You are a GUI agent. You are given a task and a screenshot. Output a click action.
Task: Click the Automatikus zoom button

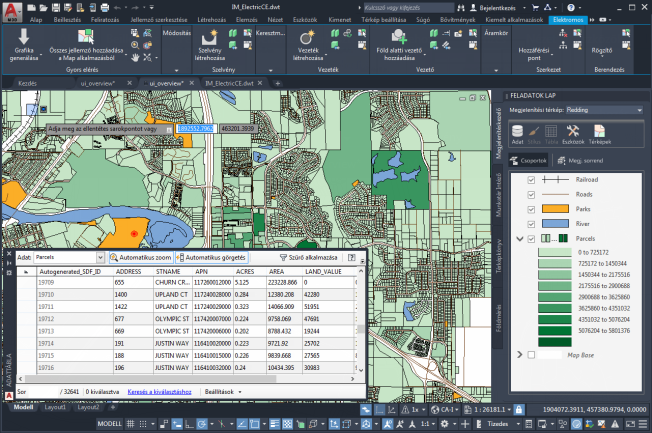click(142, 257)
